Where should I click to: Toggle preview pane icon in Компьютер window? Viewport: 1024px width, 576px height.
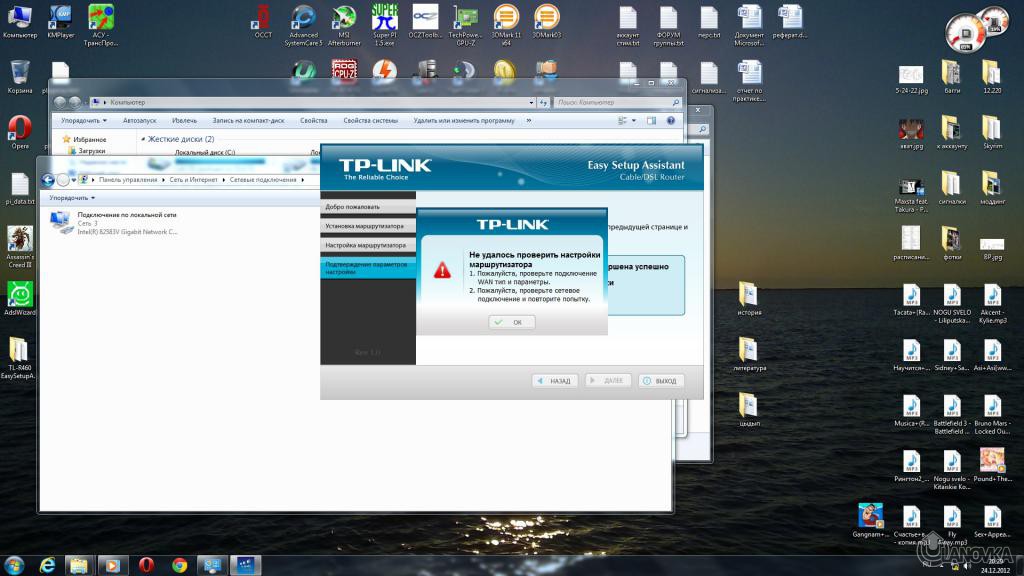(x=651, y=121)
